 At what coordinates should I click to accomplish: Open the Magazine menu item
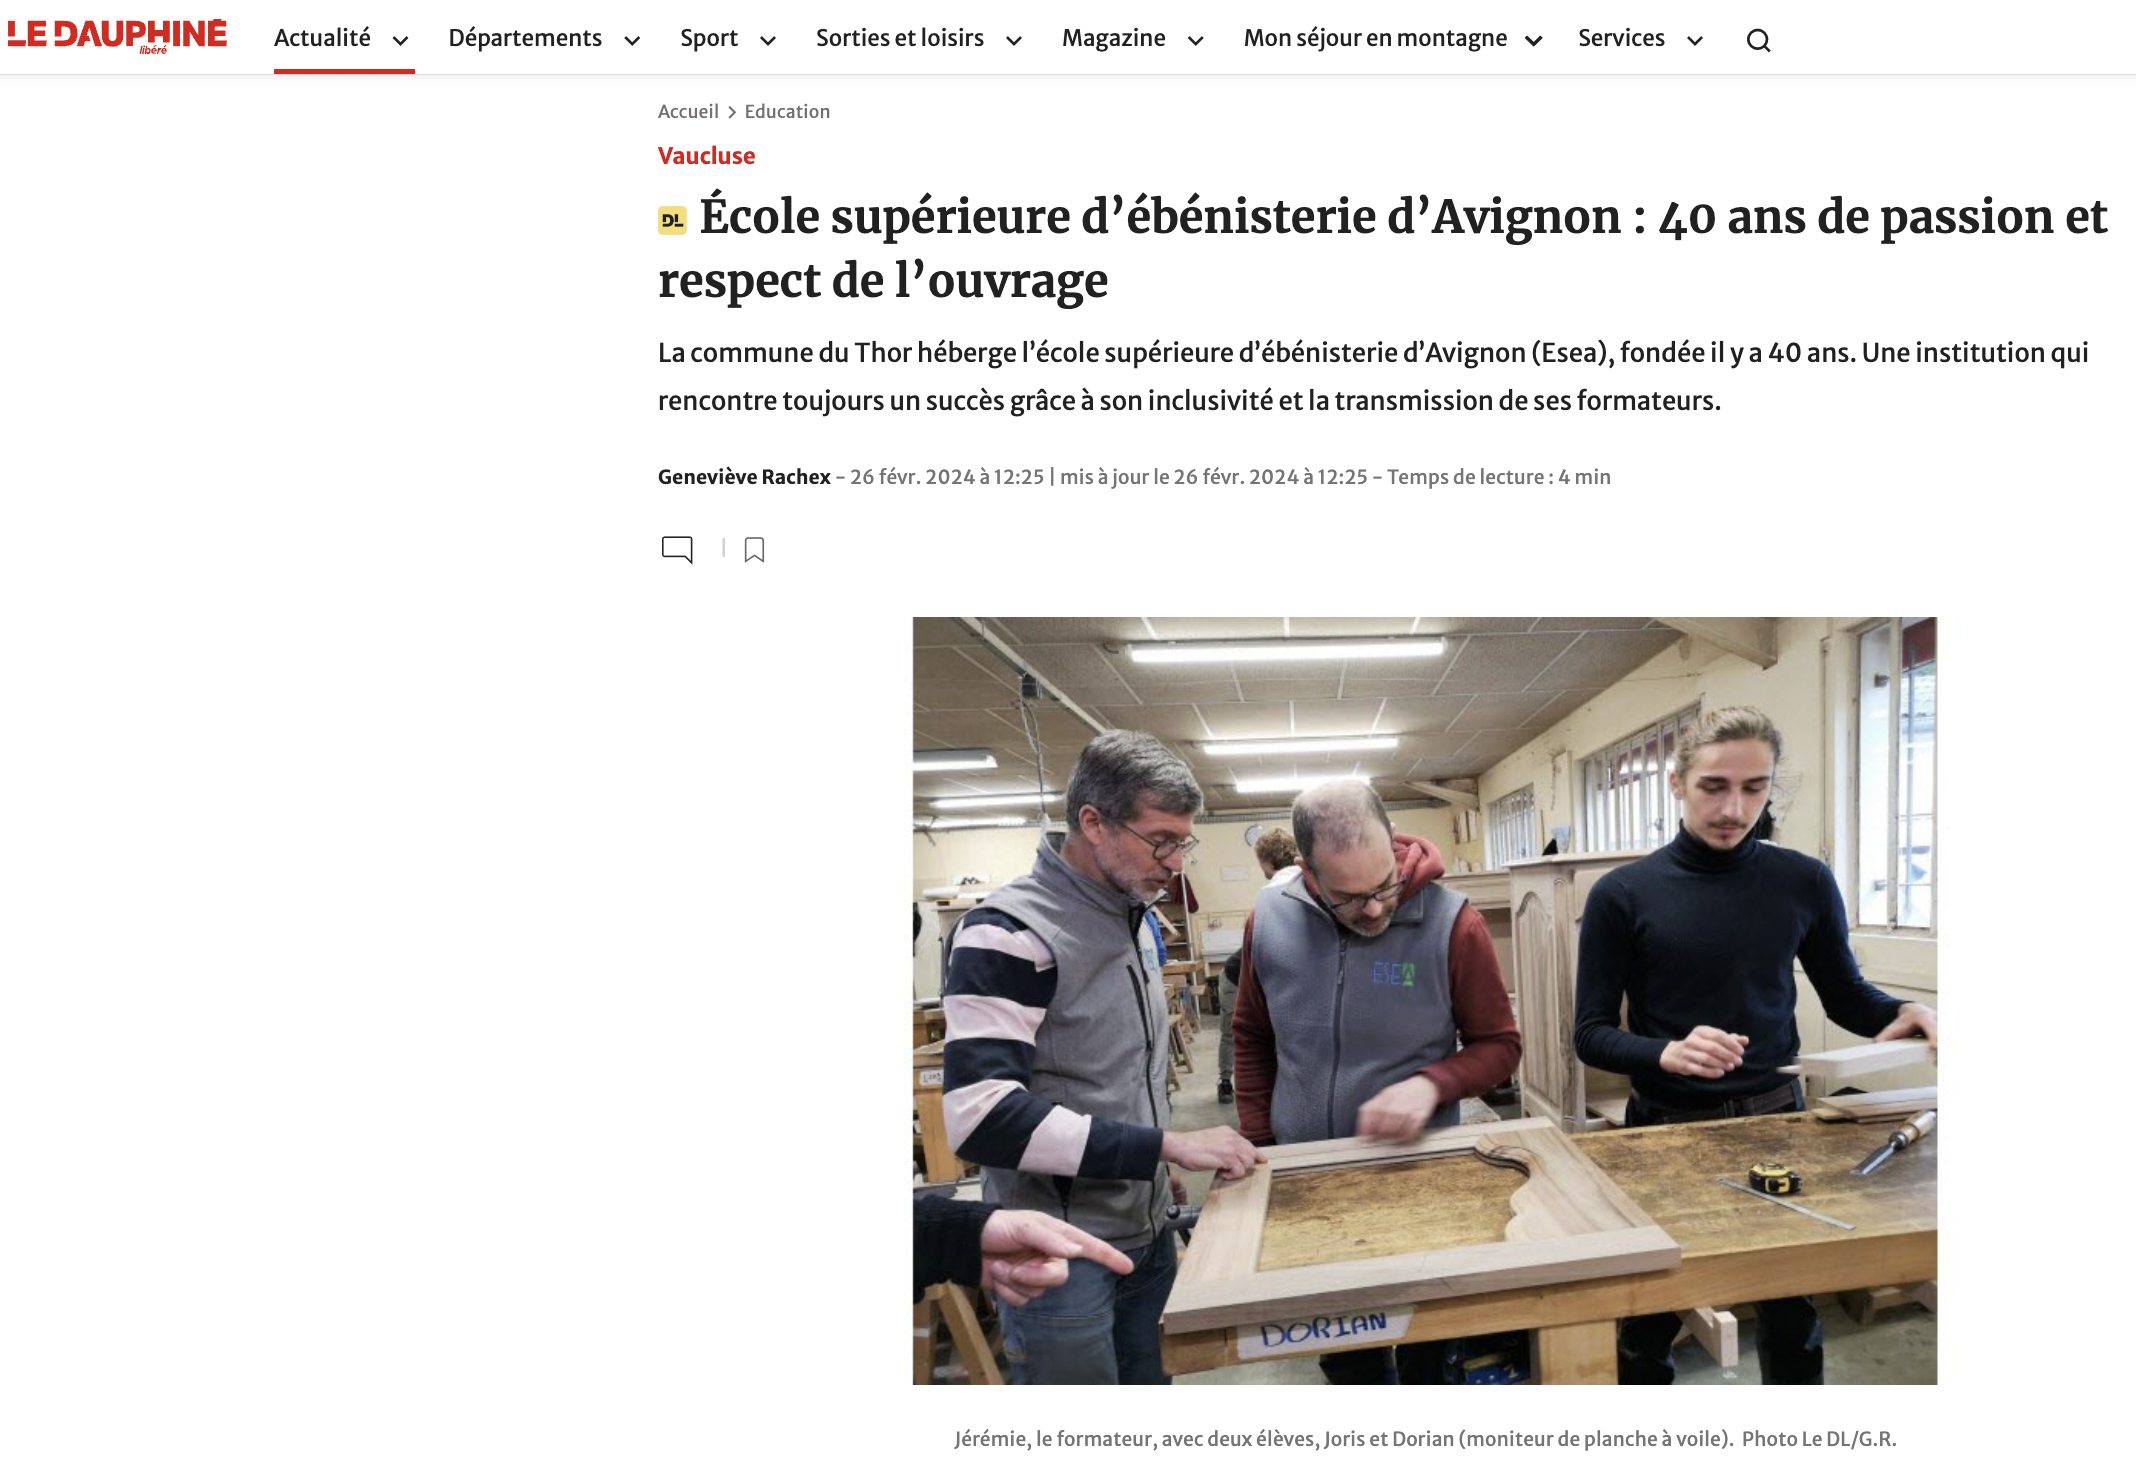coord(1113,38)
